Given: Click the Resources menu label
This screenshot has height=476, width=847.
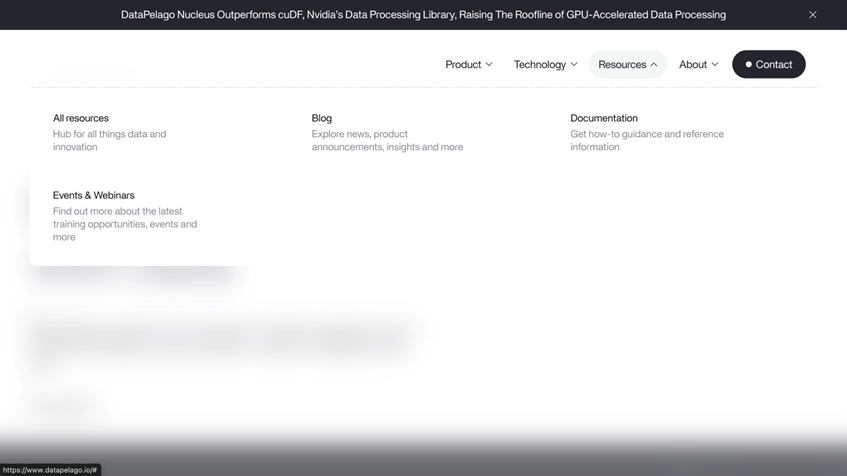Looking at the screenshot, I should click(622, 65).
